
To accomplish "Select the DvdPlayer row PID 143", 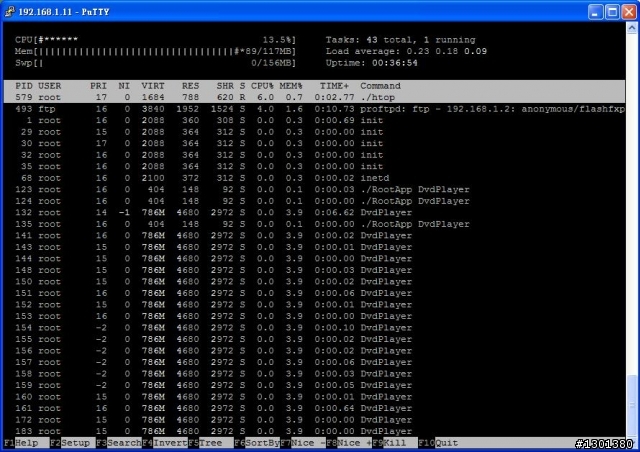I will pos(314,247).
